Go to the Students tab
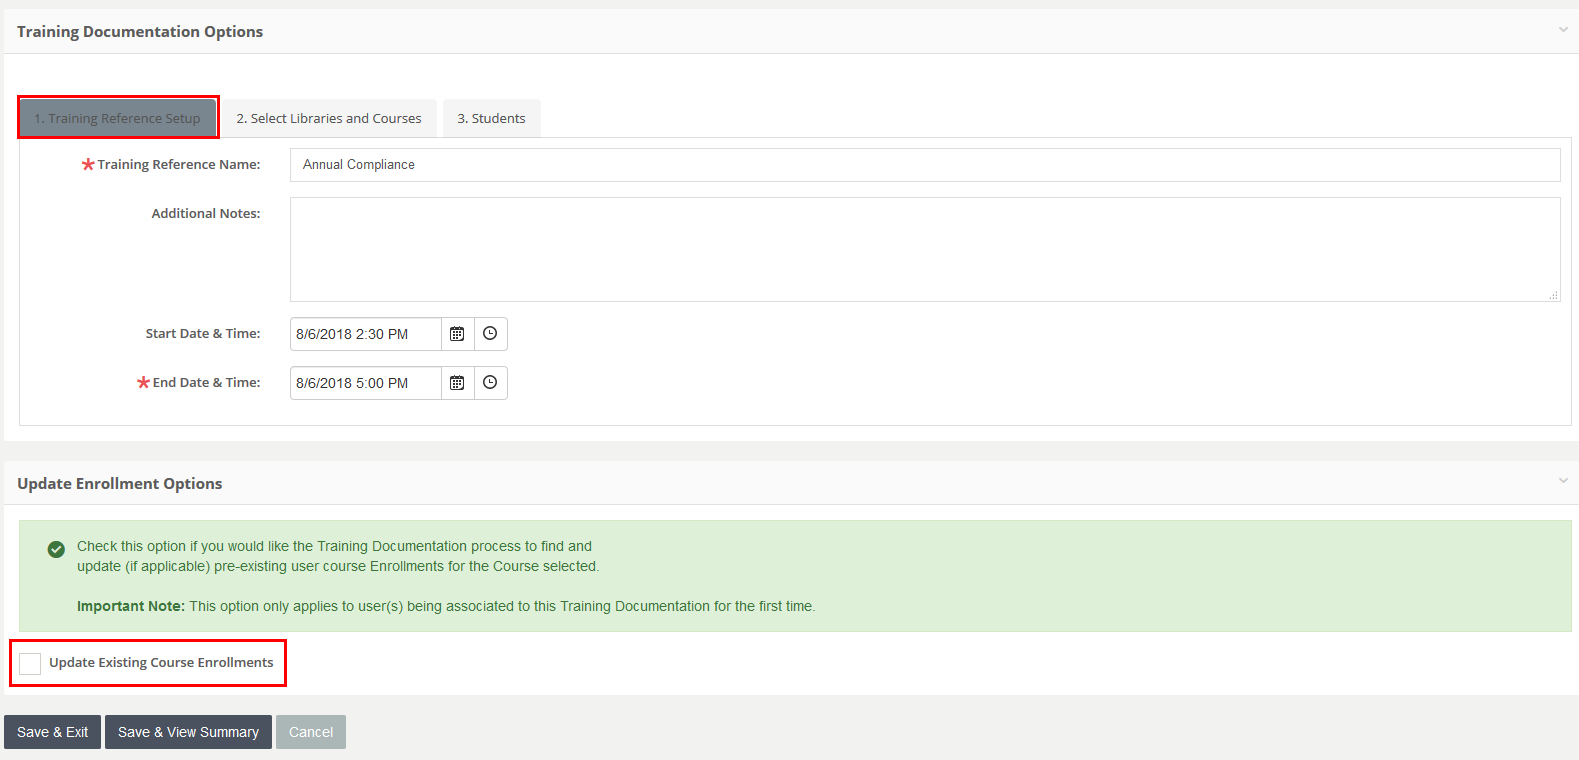Viewport: 1579px width, 760px height. tap(491, 118)
